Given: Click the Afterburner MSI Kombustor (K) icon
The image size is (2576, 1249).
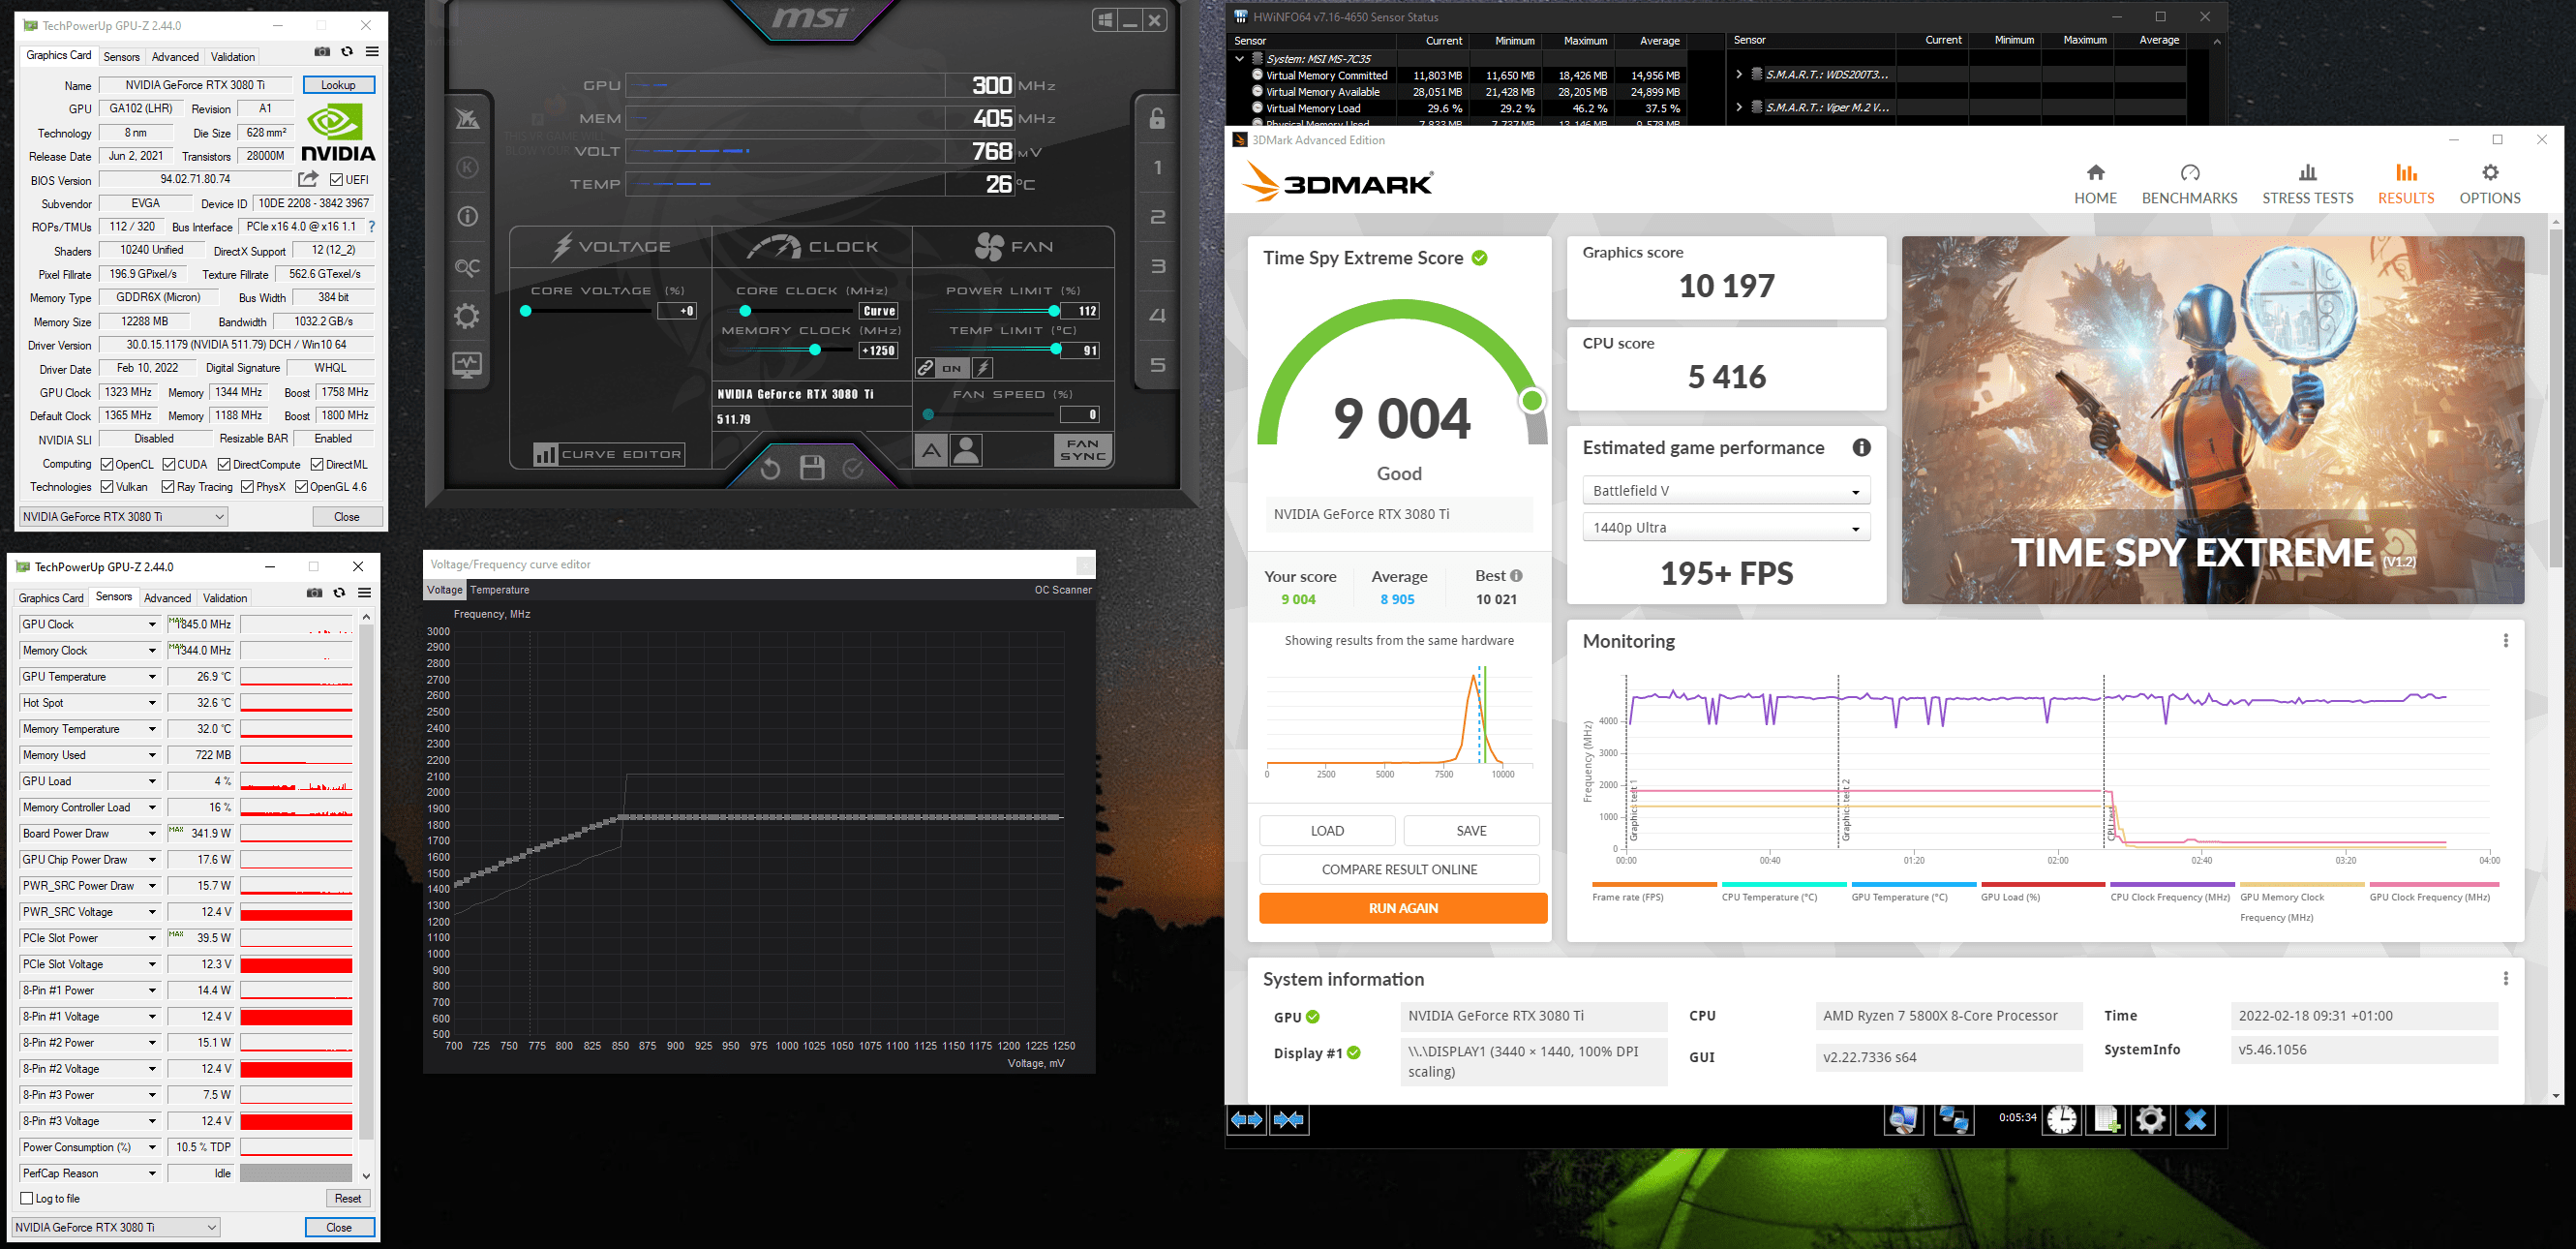Looking at the screenshot, I should tap(467, 168).
